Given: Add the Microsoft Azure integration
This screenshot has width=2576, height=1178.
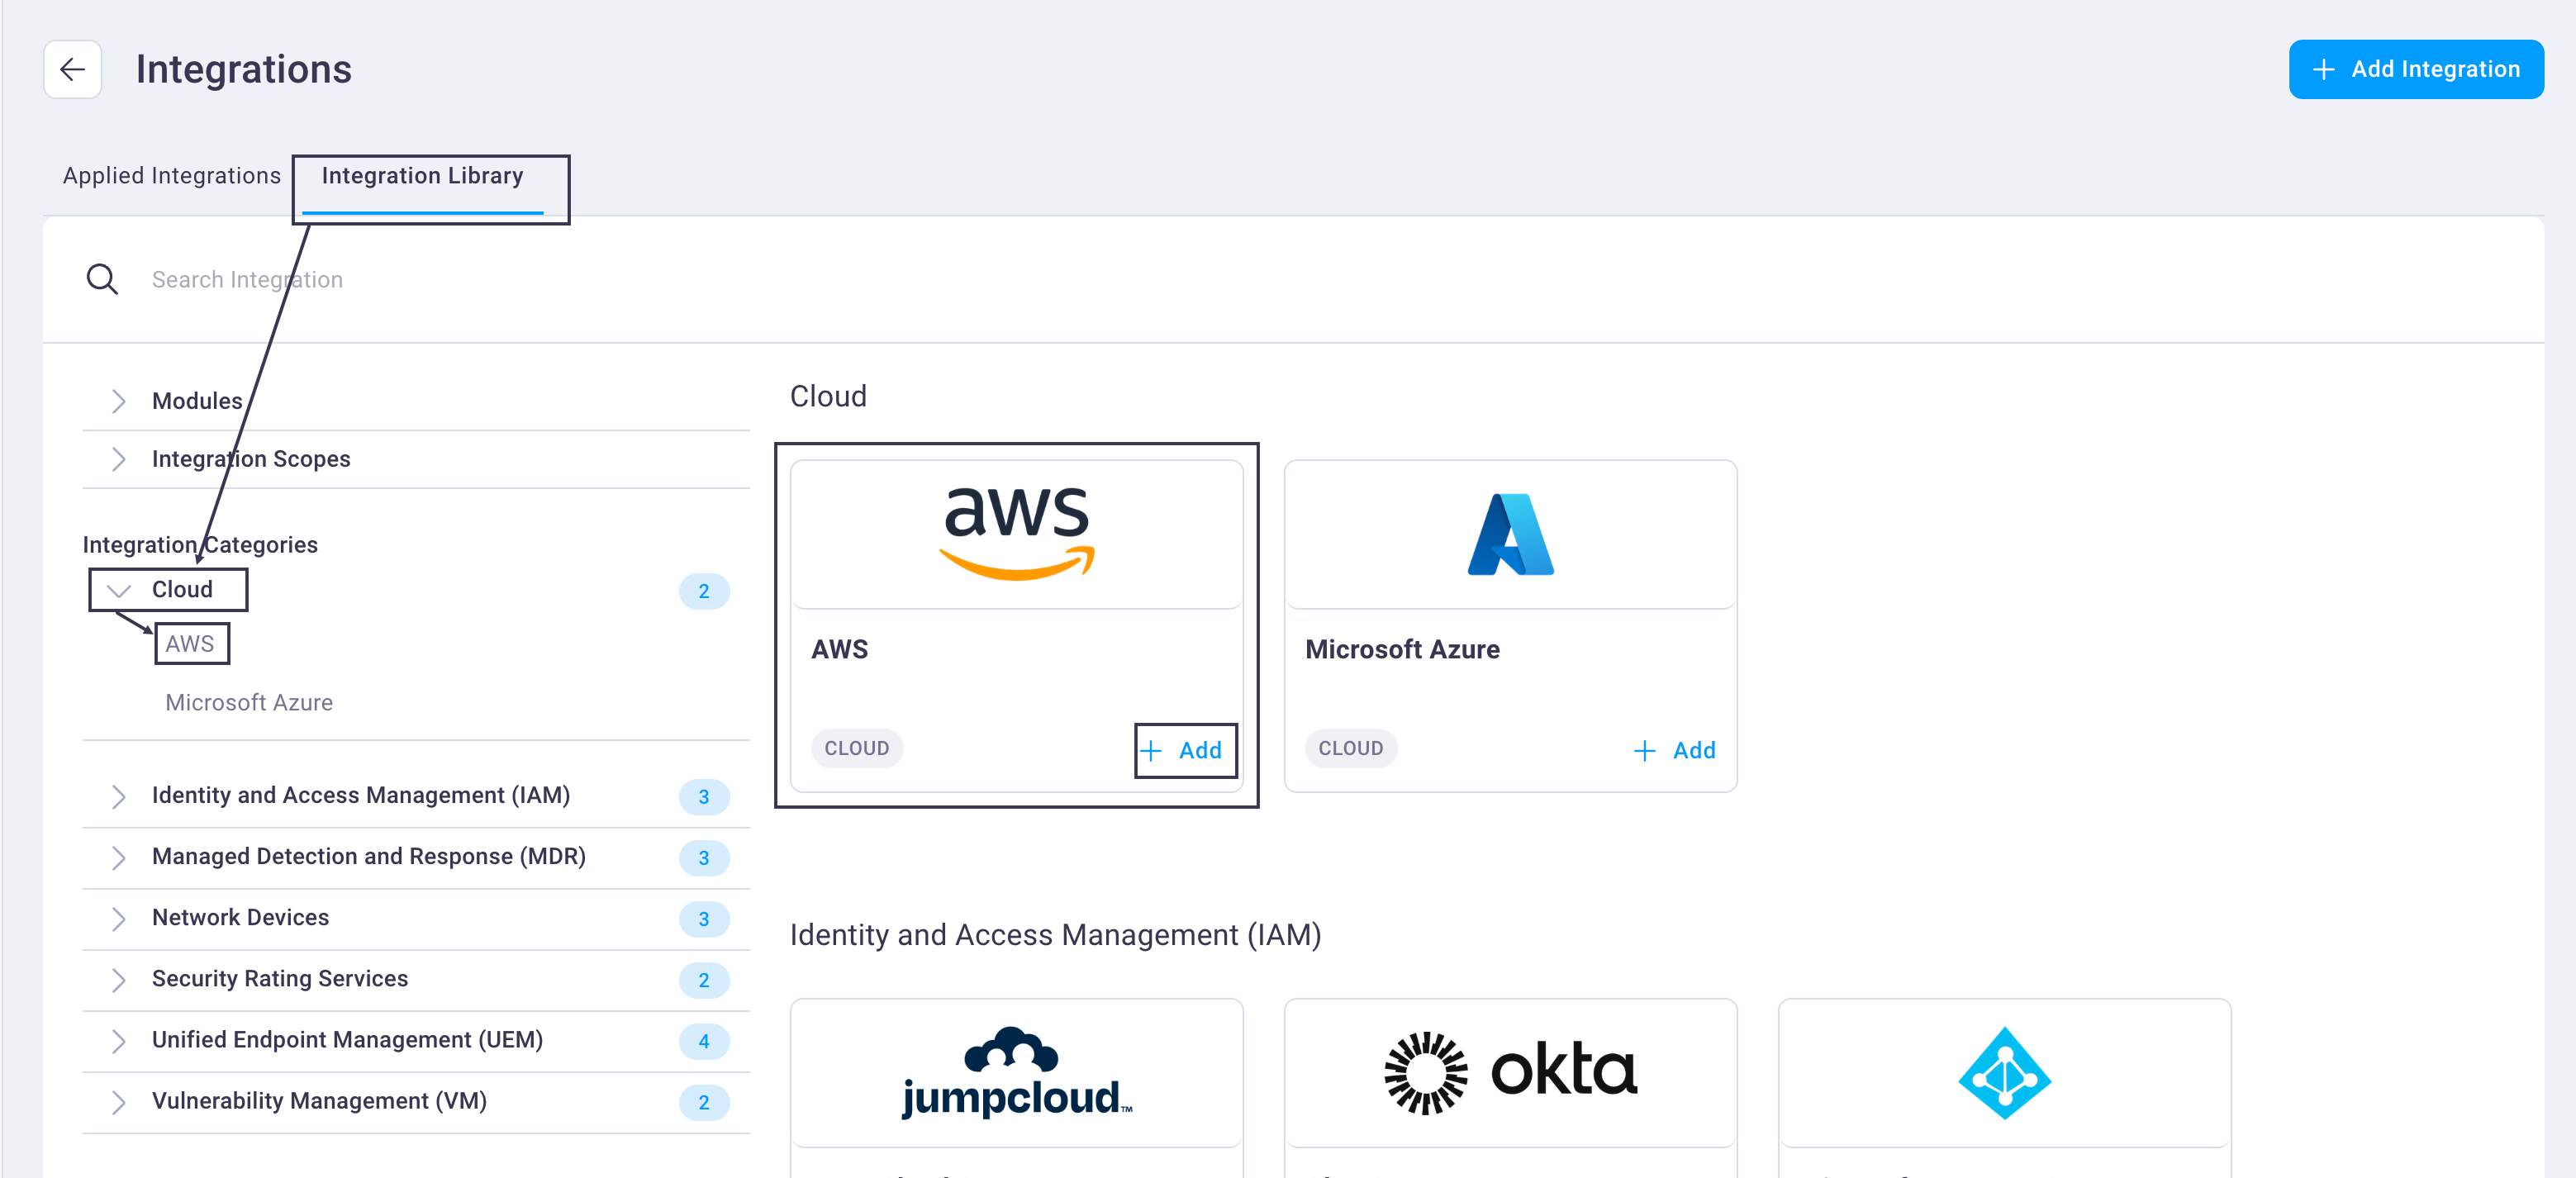Looking at the screenshot, I should pyautogui.click(x=1675, y=750).
